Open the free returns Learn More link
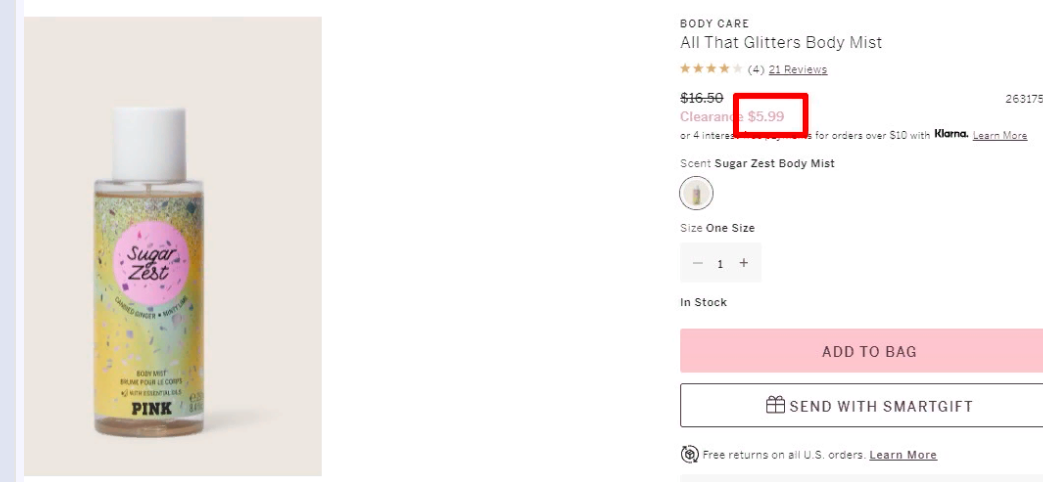This screenshot has height=482, width=1043. (903, 455)
